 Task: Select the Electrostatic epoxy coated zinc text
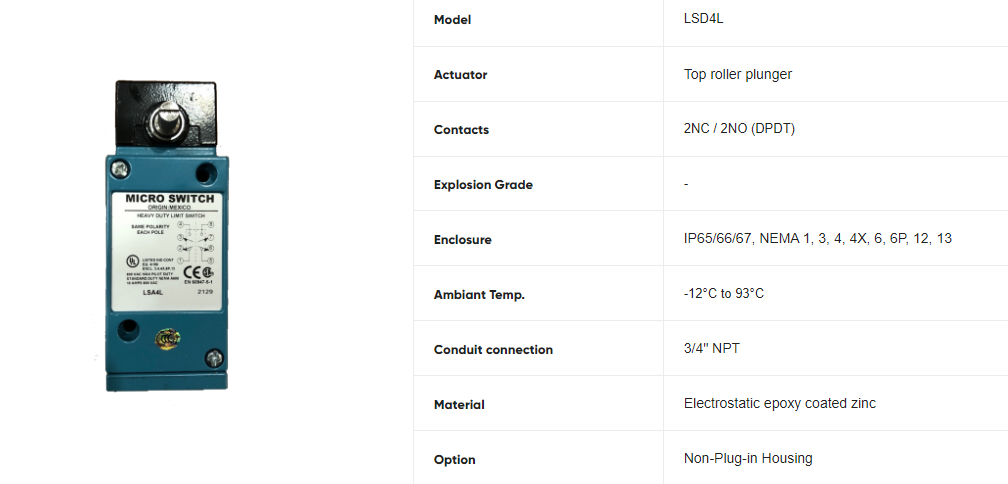pos(780,404)
